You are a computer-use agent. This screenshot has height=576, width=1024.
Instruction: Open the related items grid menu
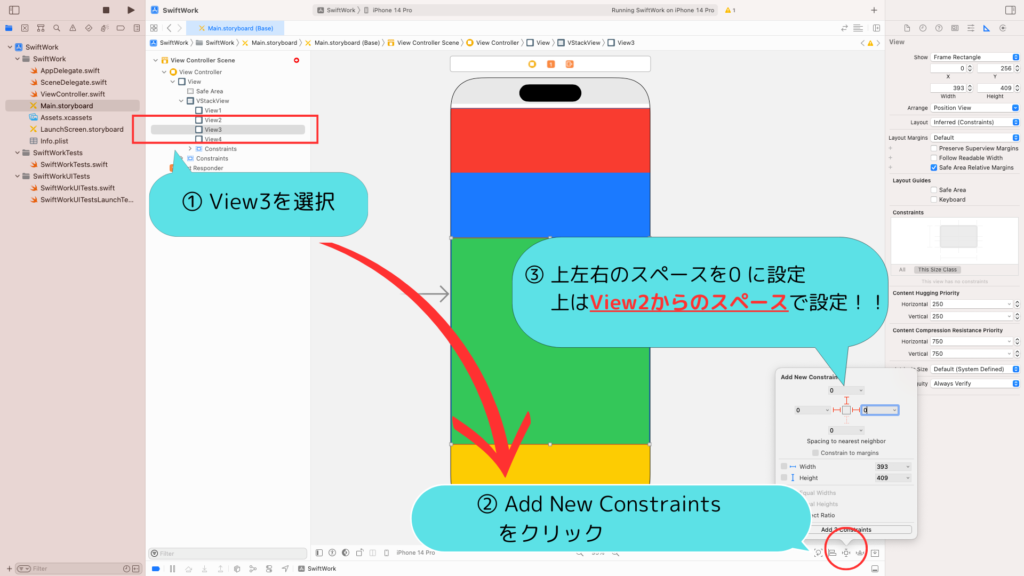point(154,28)
